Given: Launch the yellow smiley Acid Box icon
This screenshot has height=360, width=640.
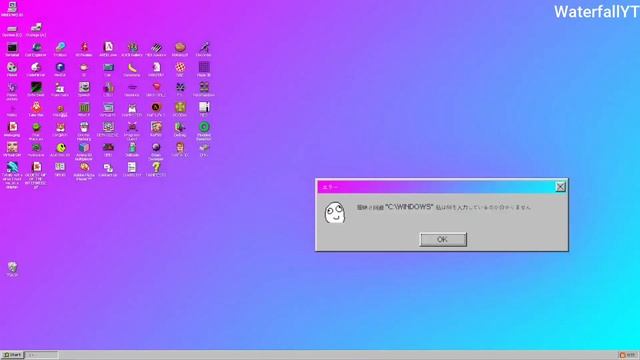Looking at the screenshot, I should click(60, 147).
